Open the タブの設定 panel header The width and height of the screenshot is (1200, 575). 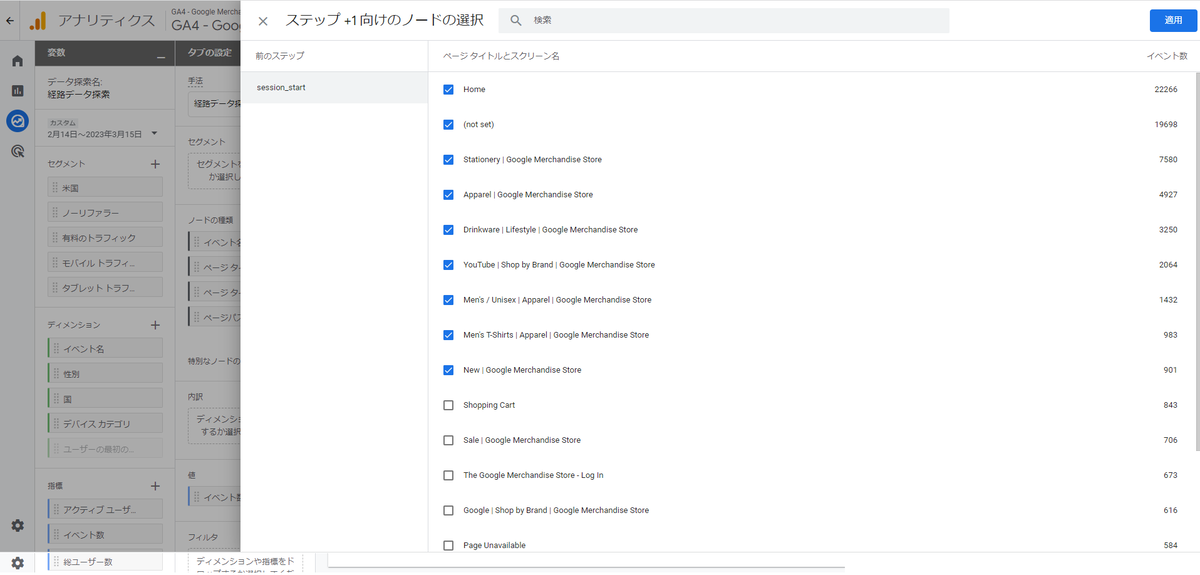[x=207, y=53]
